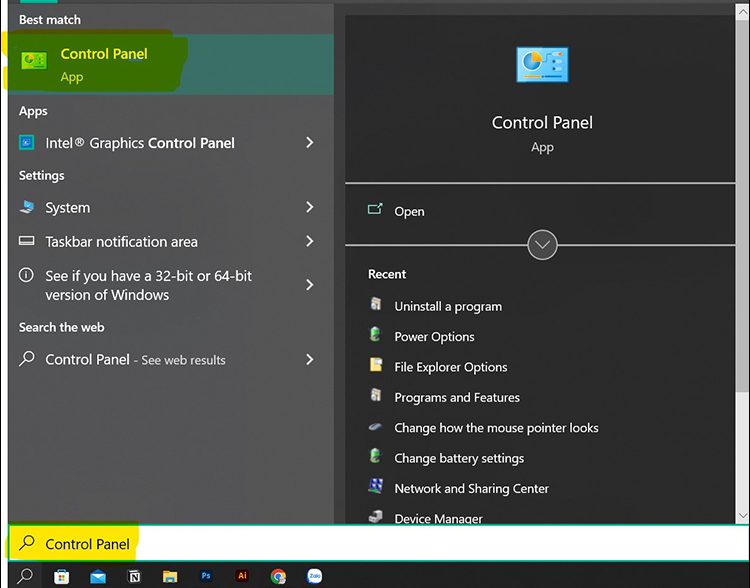Open recent File Explorer Options
750x588 pixels.
click(x=451, y=367)
